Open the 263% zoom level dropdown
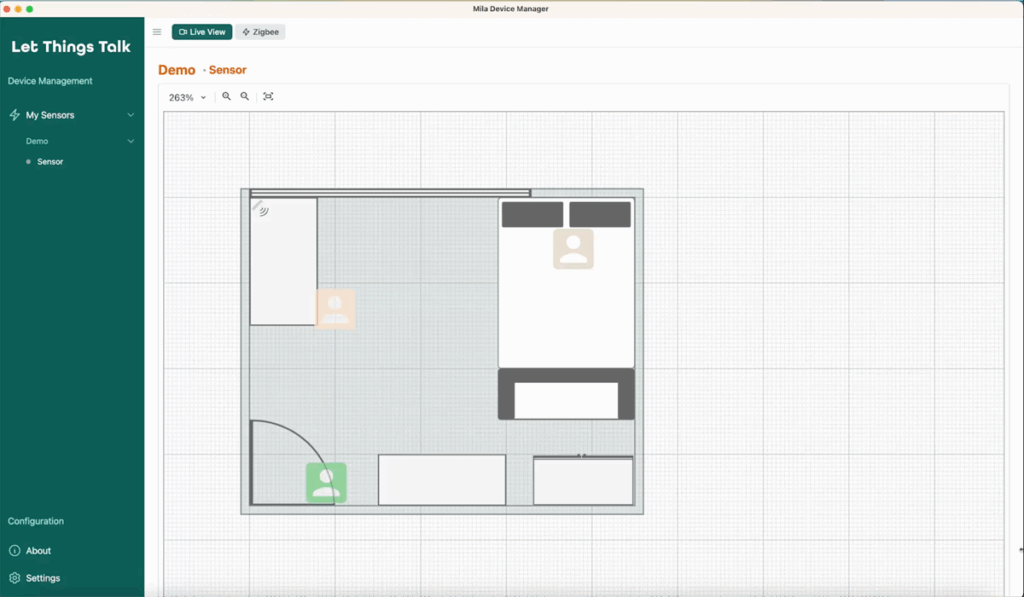The image size is (1024, 597). tap(187, 97)
